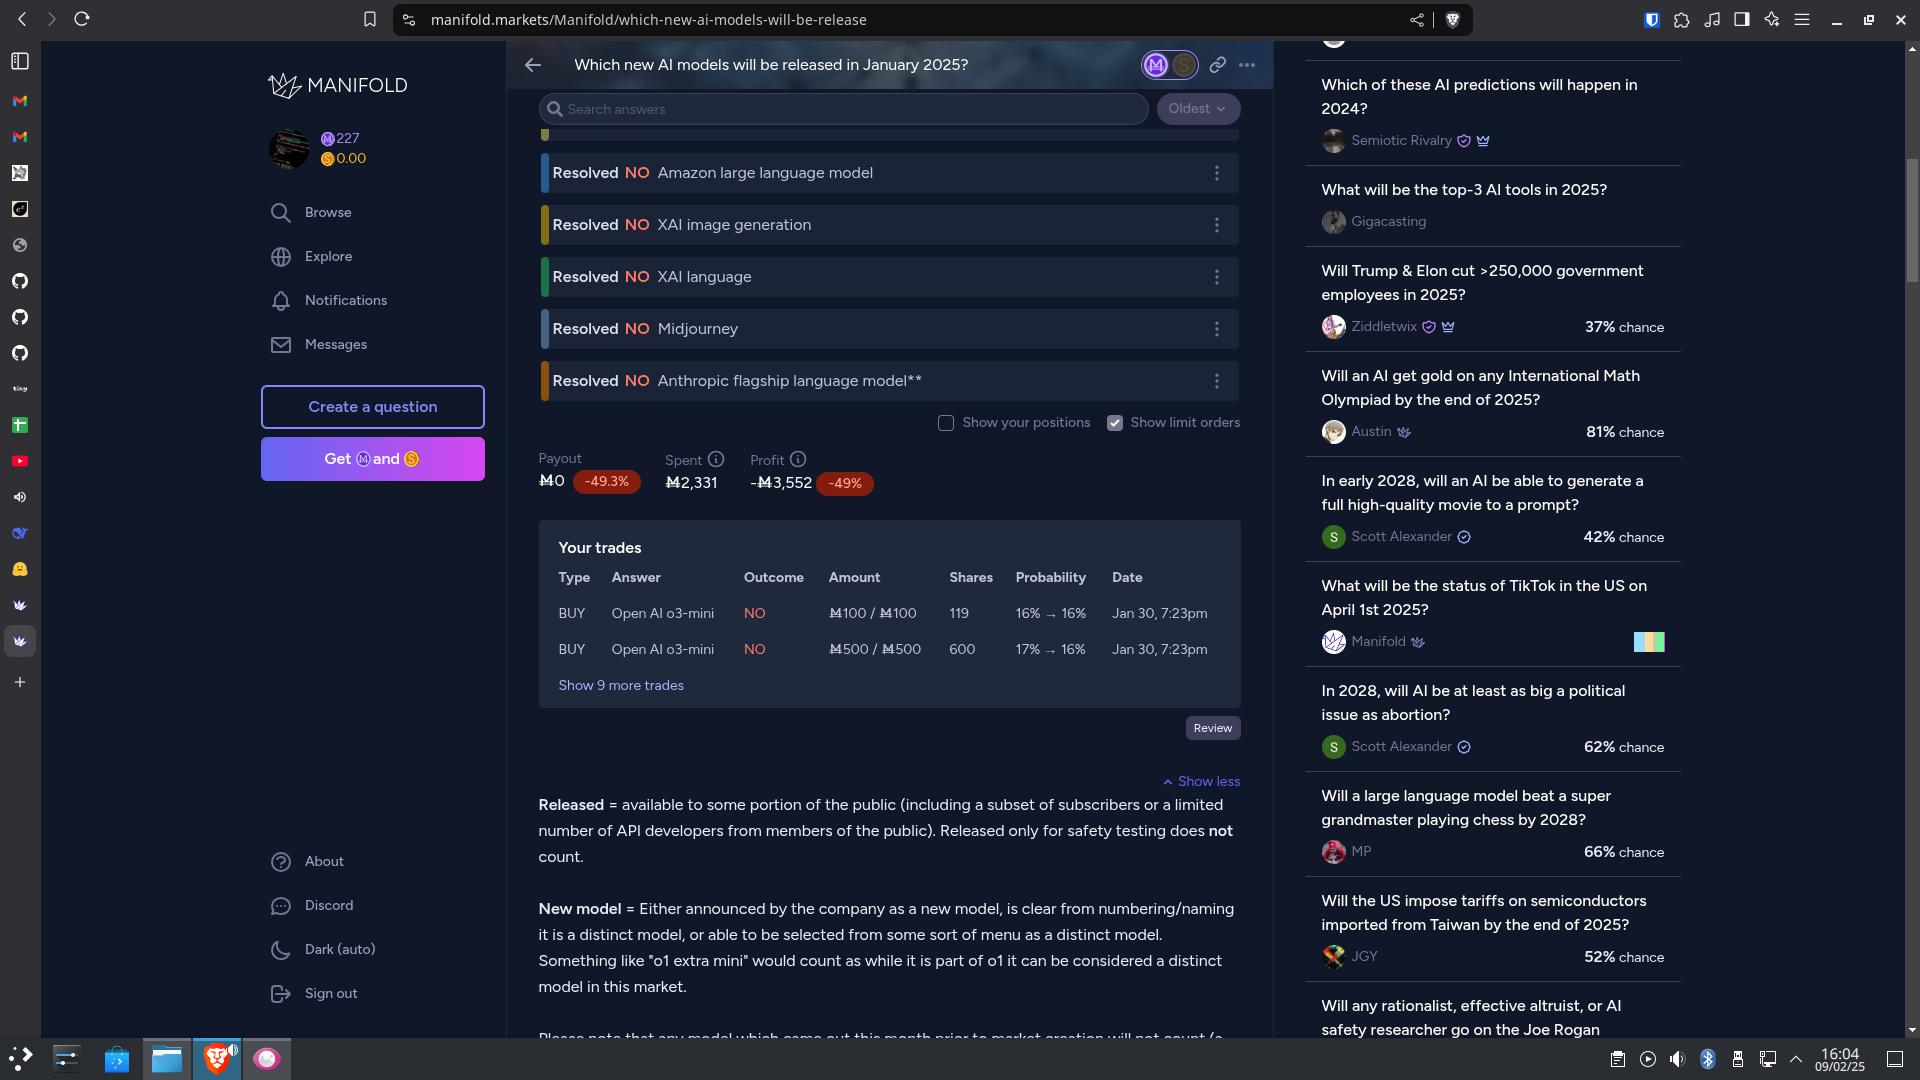View Spent info tooltip icon

click(x=716, y=459)
